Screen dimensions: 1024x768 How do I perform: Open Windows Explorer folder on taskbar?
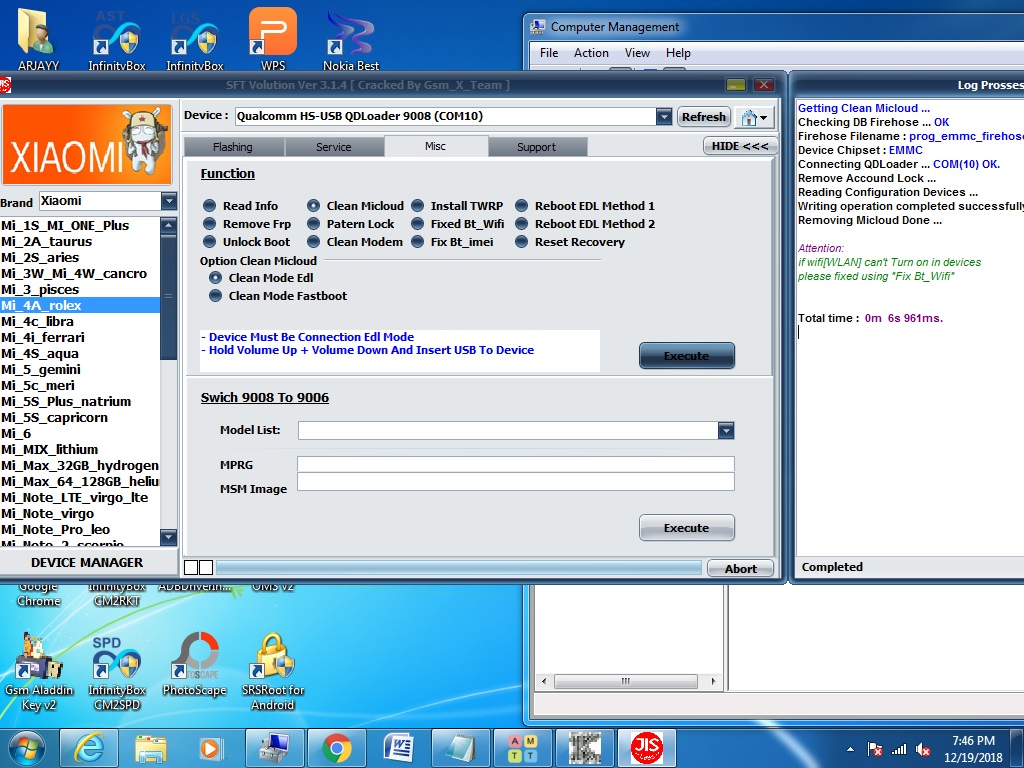click(151, 748)
